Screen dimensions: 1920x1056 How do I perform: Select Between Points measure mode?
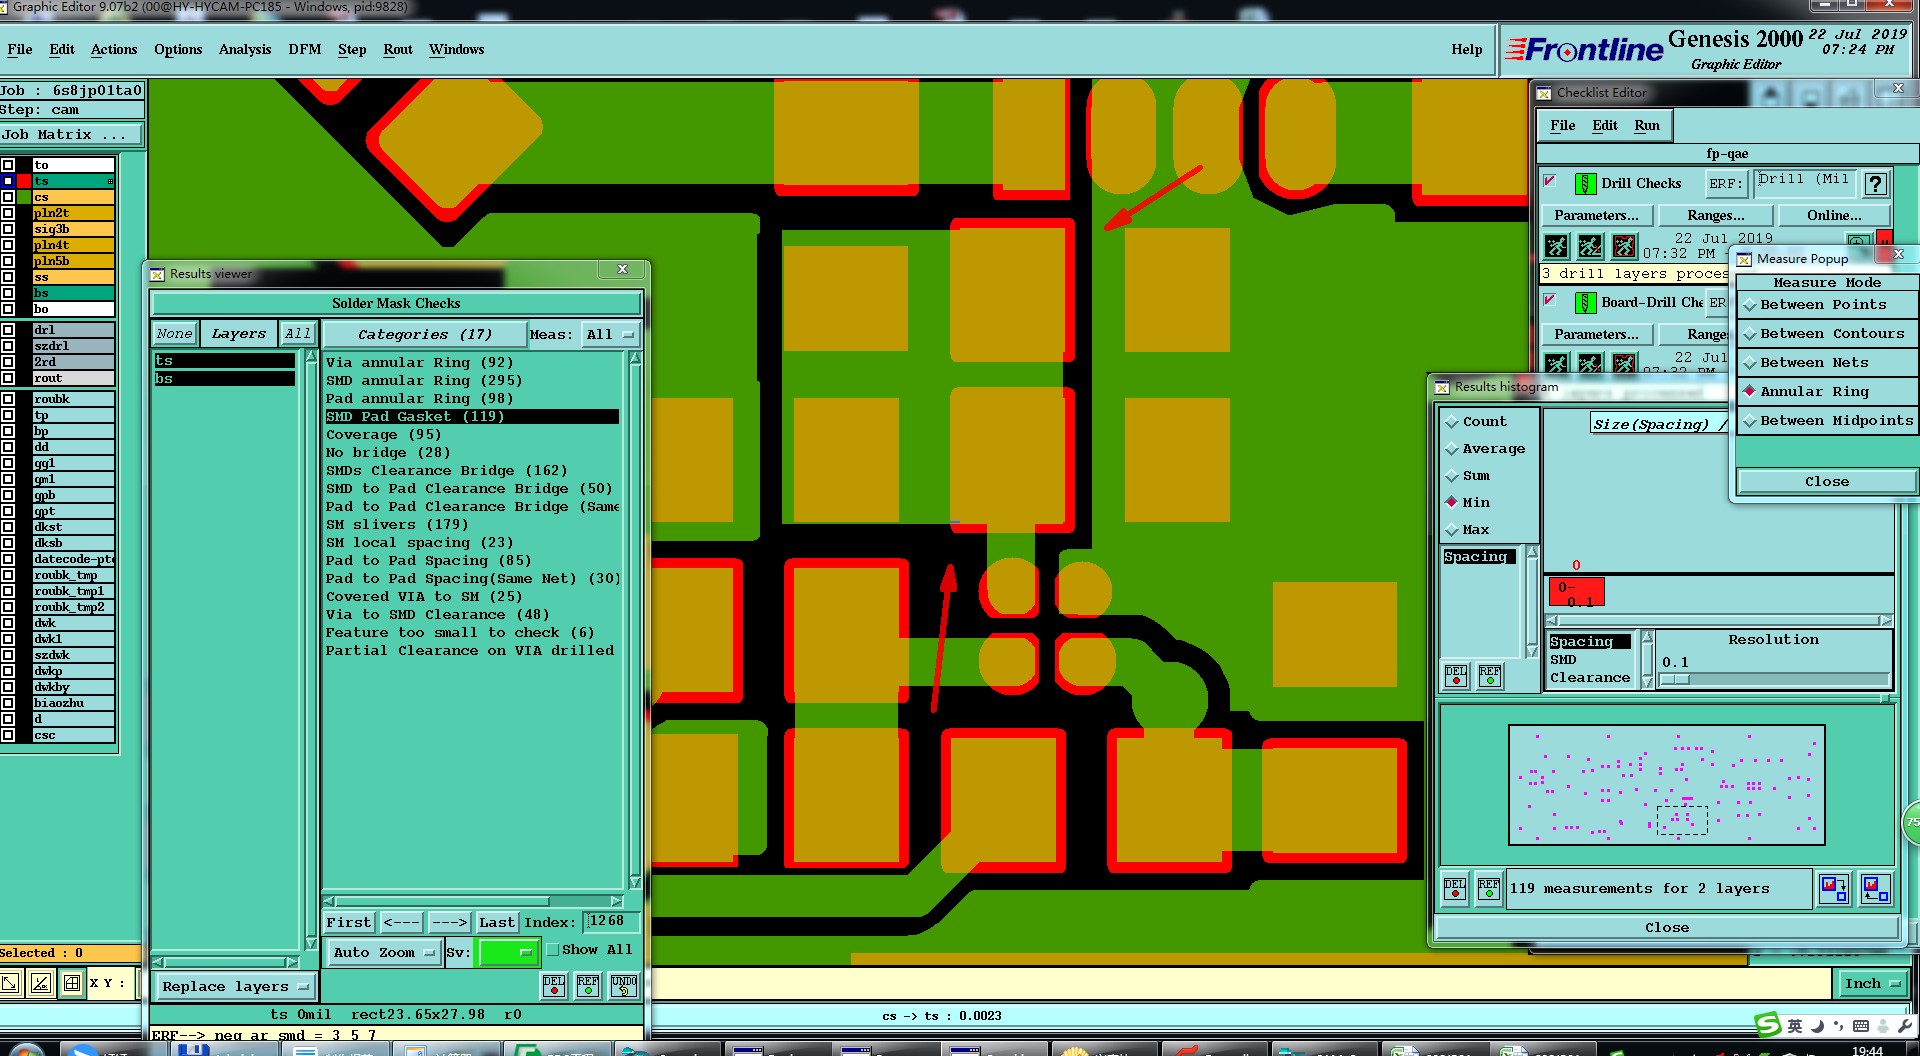tap(1826, 305)
